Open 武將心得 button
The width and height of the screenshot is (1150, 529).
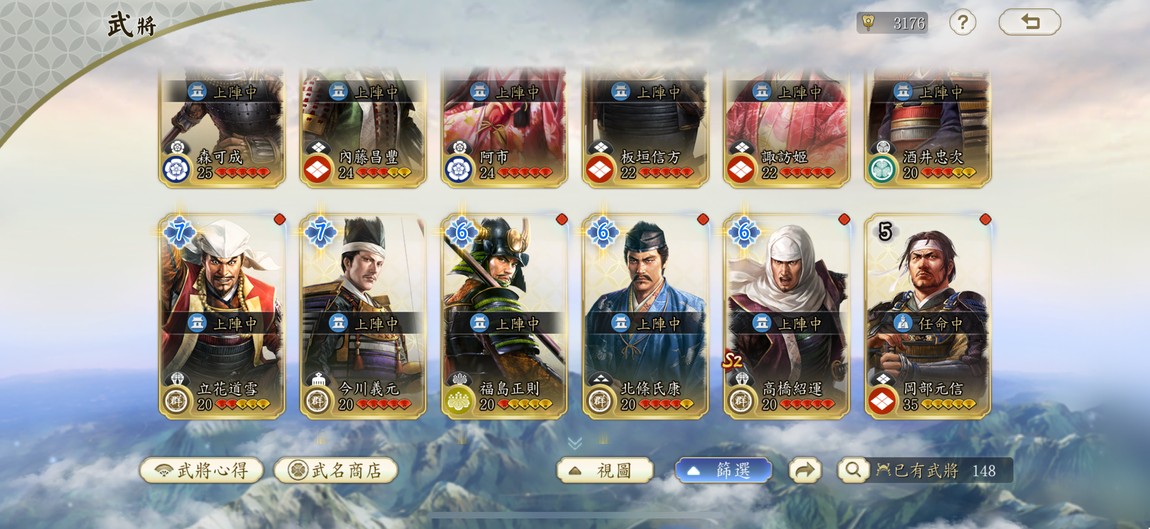[x=202, y=470]
